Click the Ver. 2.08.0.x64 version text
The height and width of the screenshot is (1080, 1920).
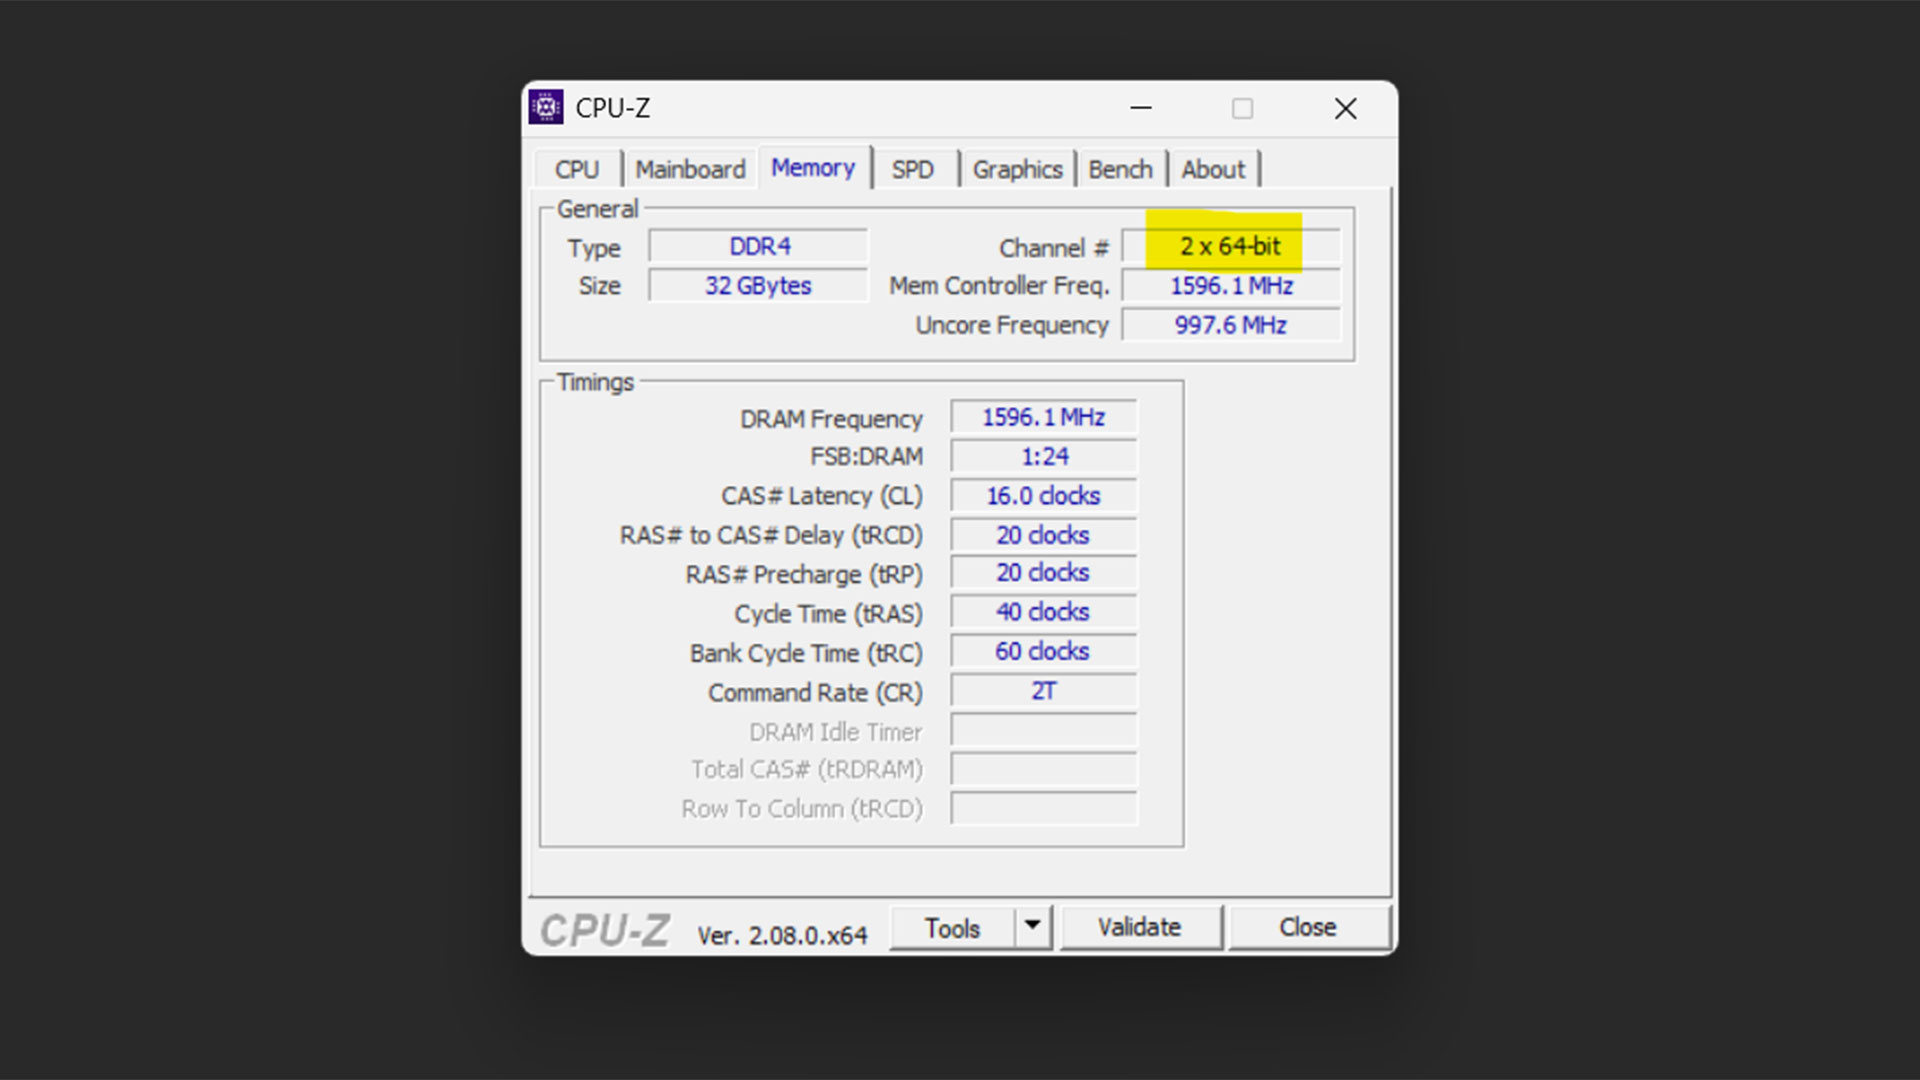(x=782, y=935)
